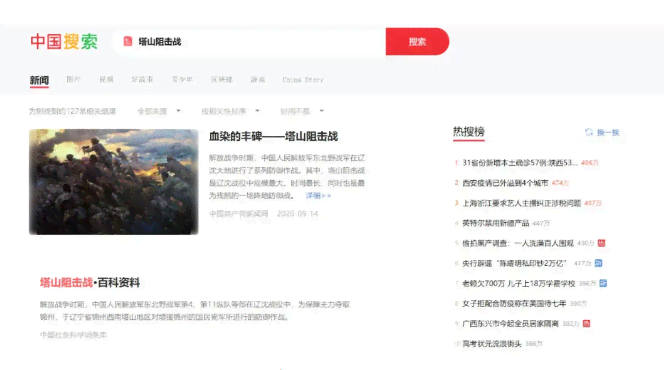Click the 127 related results count text
This screenshot has width=664, height=370.
(x=72, y=111)
